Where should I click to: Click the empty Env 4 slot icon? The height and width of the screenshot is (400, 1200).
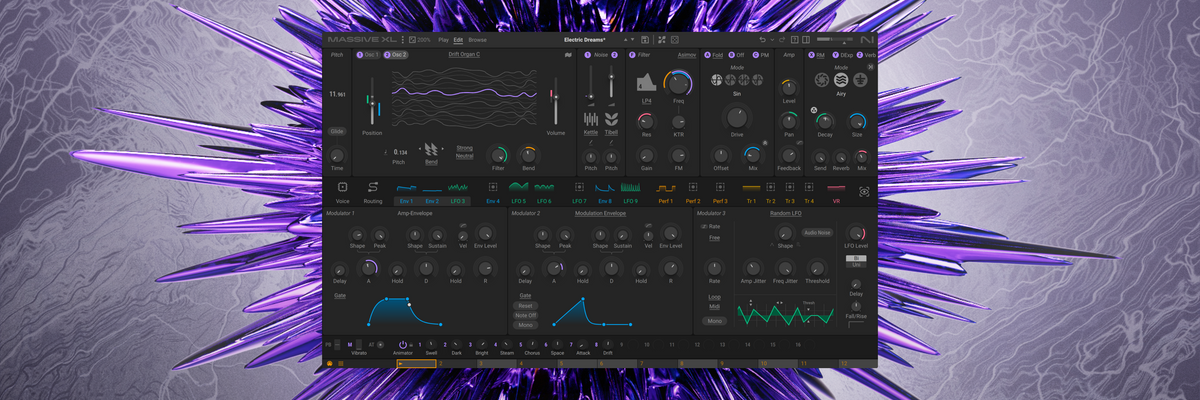(492, 187)
